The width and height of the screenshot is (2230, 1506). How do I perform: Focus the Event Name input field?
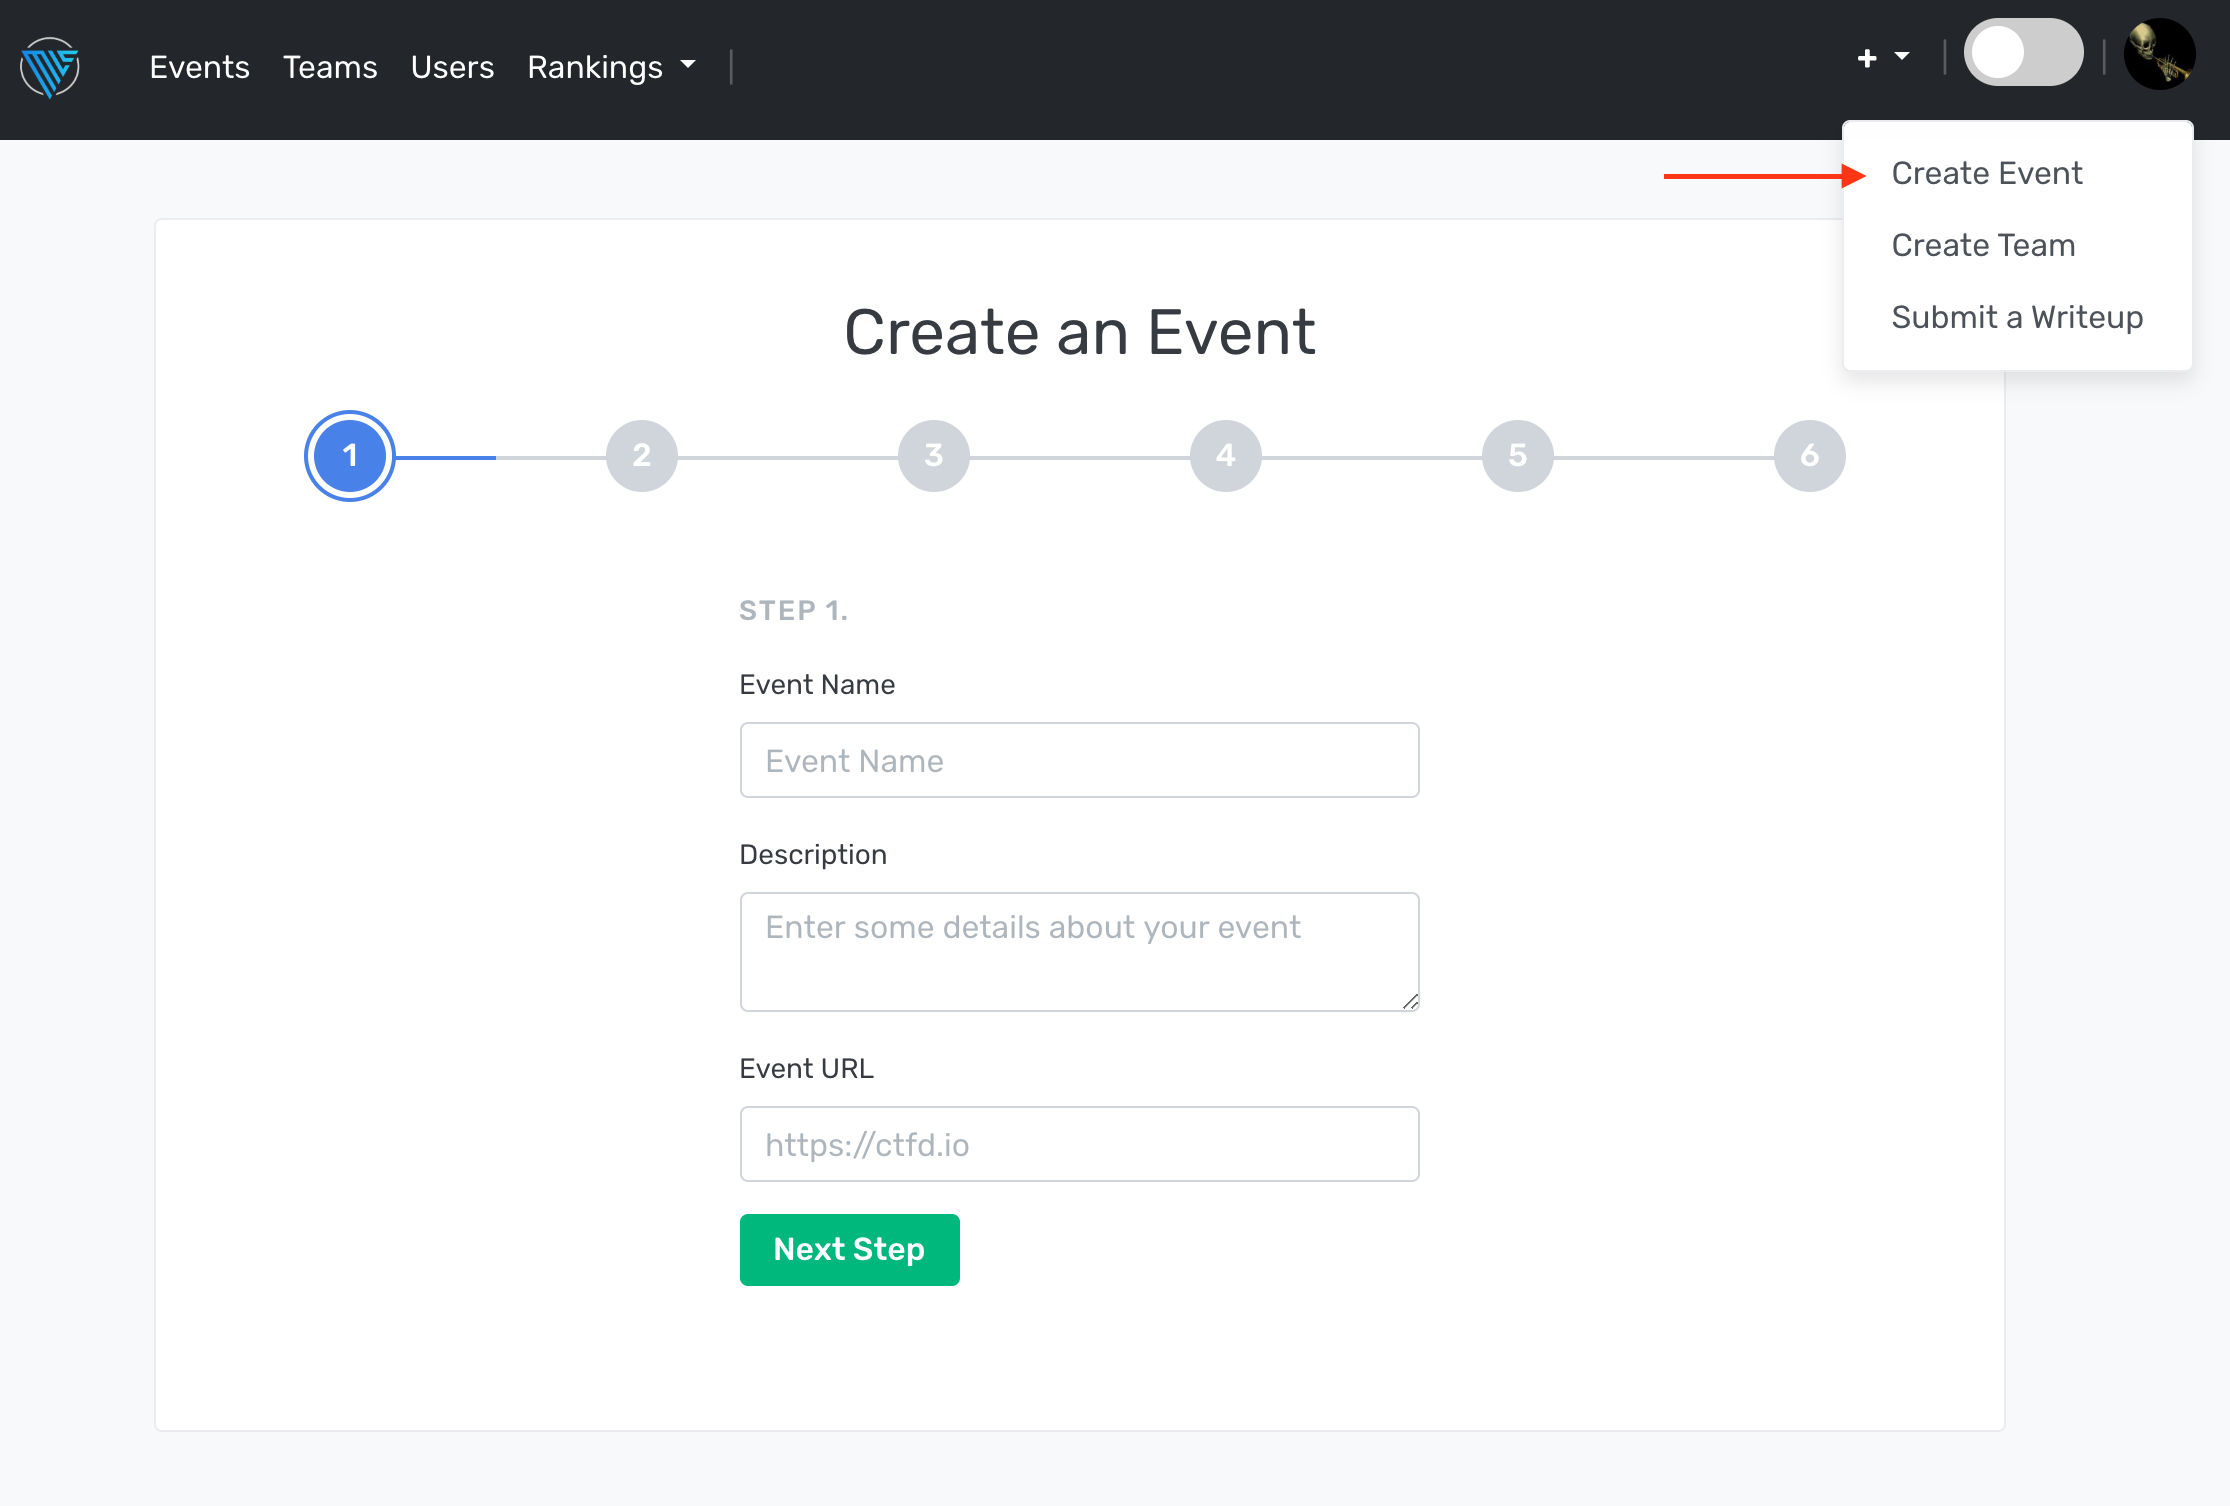click(x=1079, y=760)
